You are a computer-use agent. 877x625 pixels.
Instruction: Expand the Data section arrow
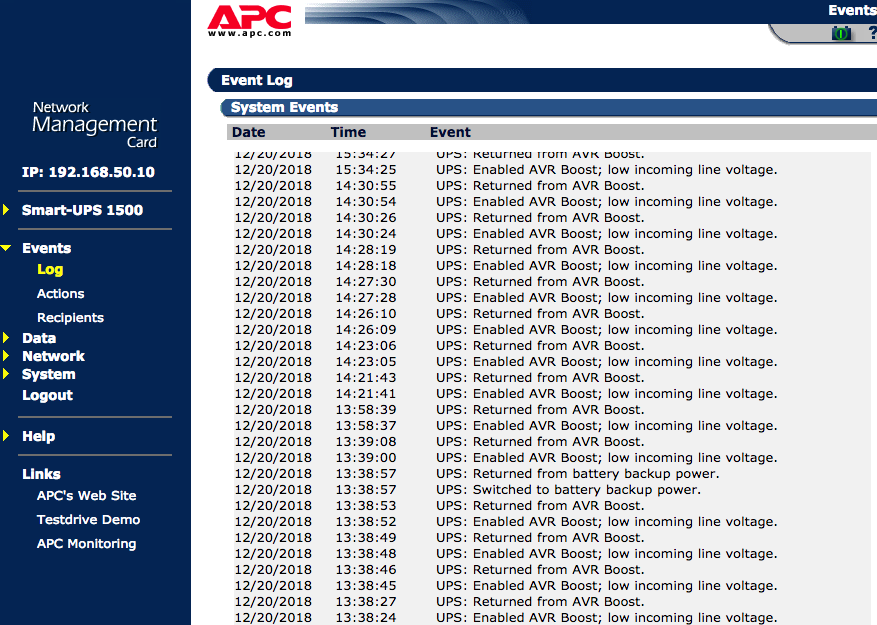(6, 338)
